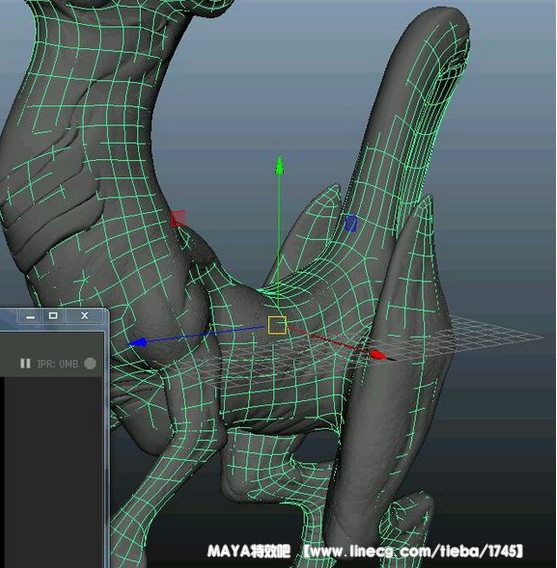Screen dimensions: 557x568
Task: Click the blue square plane handle
Action: [x=351, y=223]
